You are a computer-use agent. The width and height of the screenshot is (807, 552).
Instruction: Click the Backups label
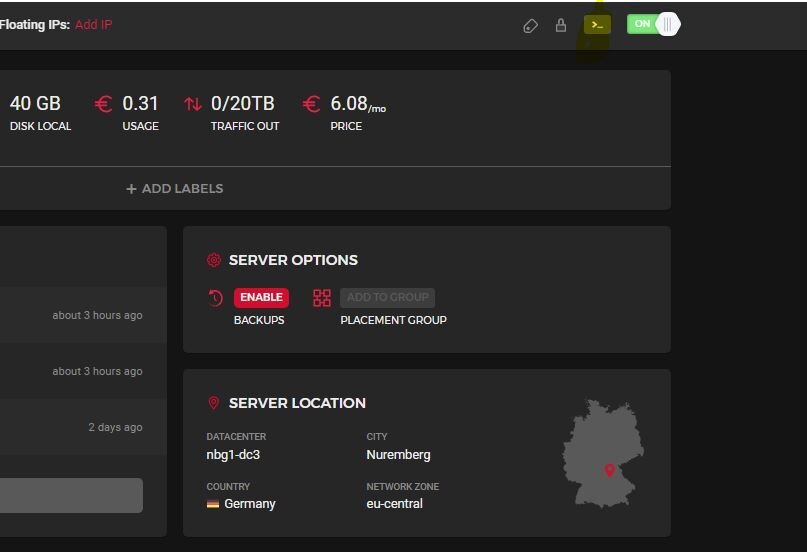pyautogui.click(x=259, y=320)
